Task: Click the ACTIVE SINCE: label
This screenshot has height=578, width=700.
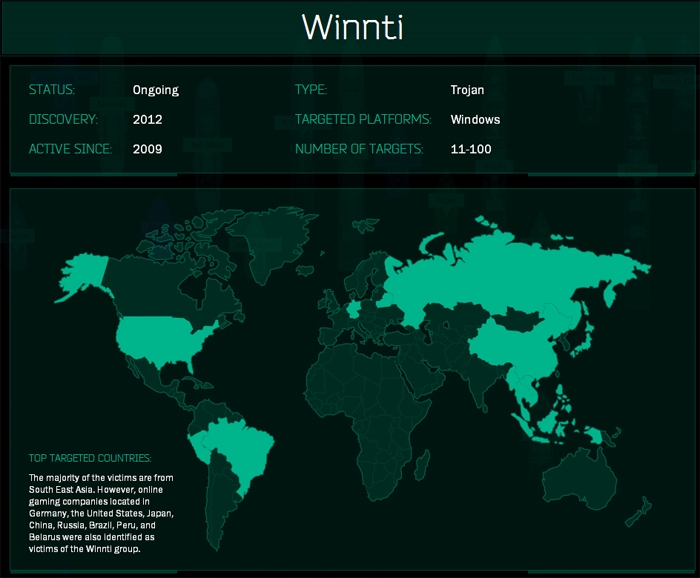Action: pyautogui.click(x=70, y=149)
